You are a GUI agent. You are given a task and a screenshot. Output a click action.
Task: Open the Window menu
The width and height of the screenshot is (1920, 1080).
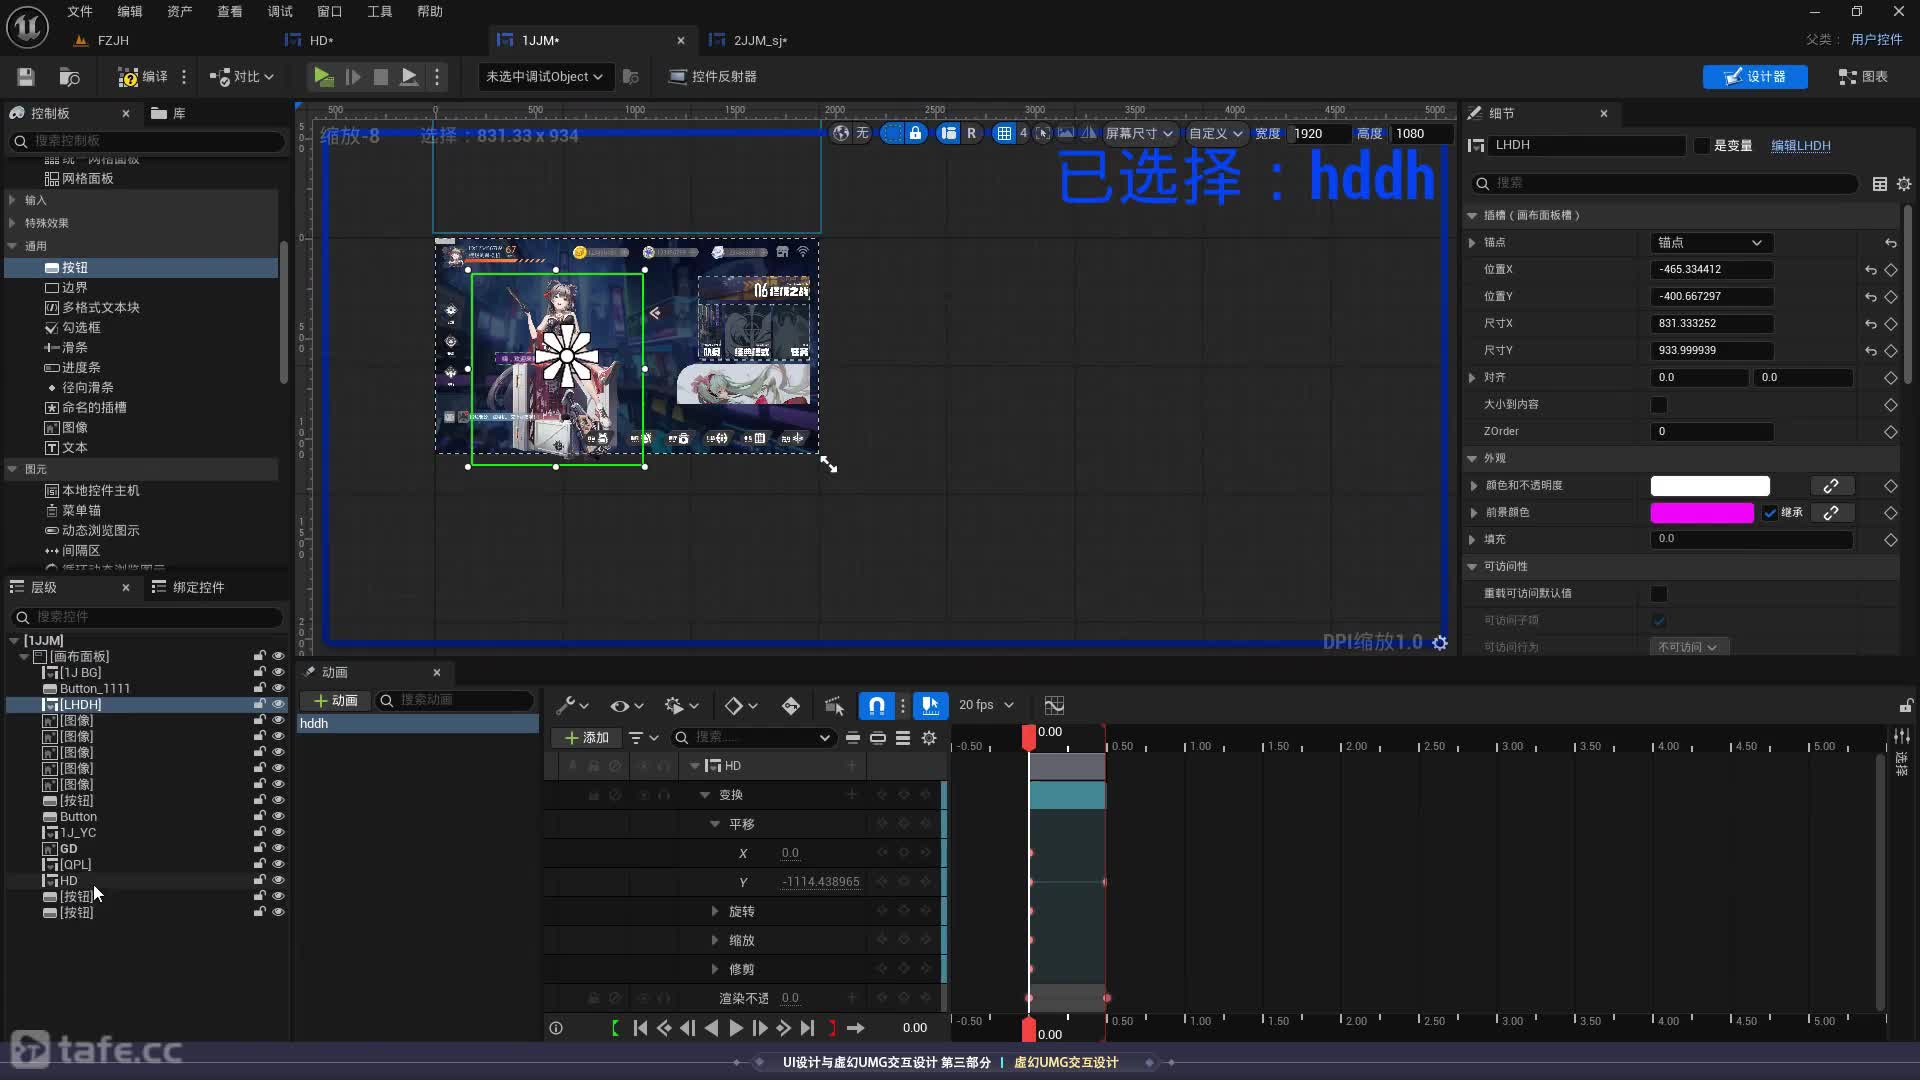(x=329, y=12)
